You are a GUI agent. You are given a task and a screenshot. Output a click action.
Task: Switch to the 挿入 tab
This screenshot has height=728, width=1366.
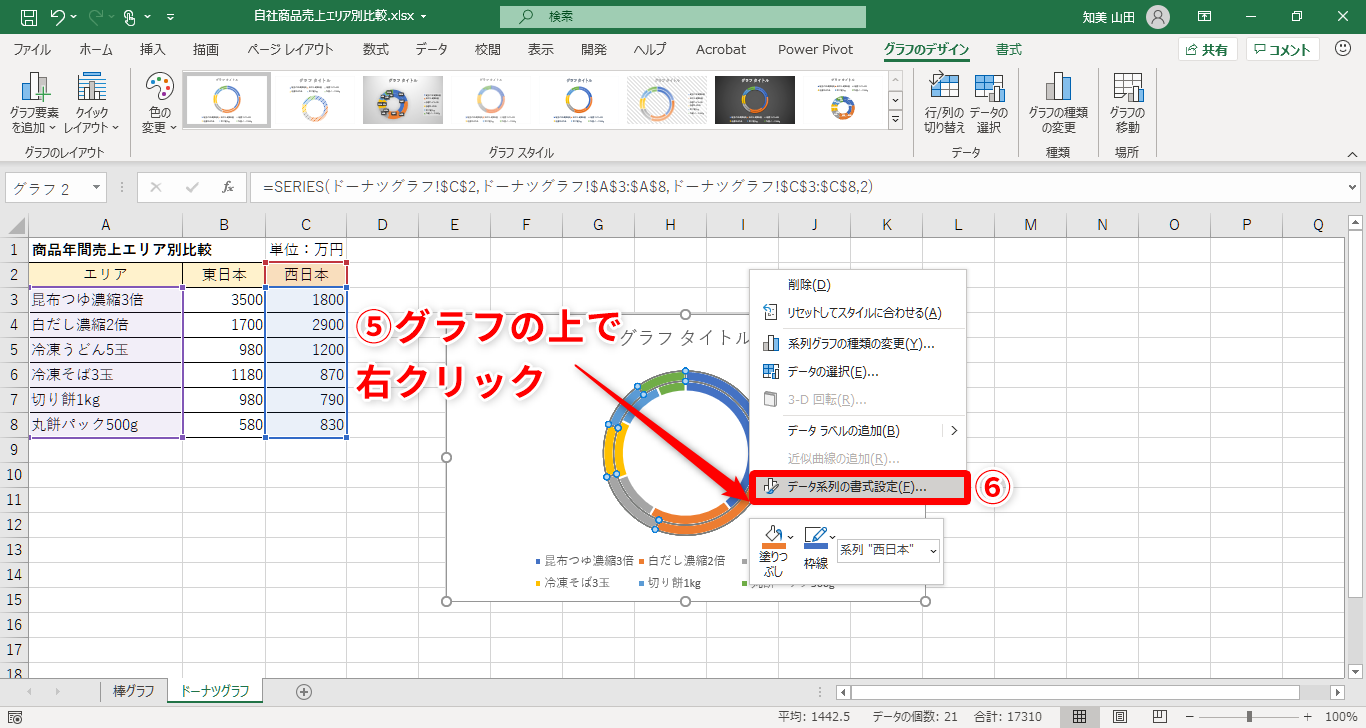(x=153, y=49)
